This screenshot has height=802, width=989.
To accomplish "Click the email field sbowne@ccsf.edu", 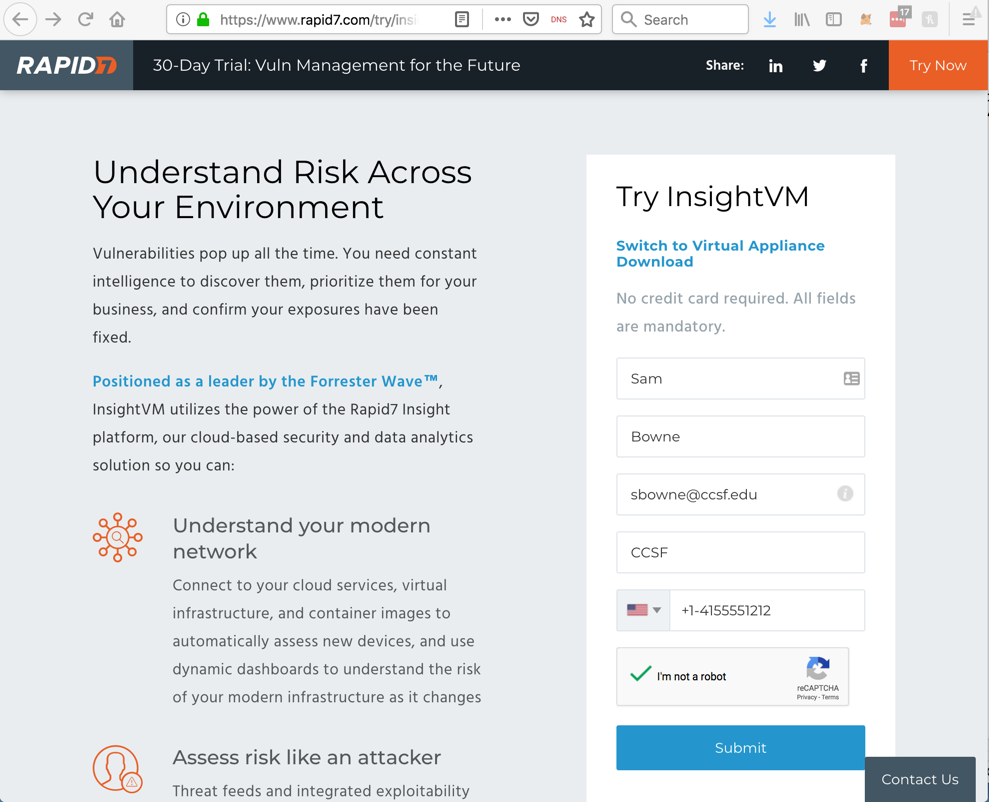I will click(740, 494).
